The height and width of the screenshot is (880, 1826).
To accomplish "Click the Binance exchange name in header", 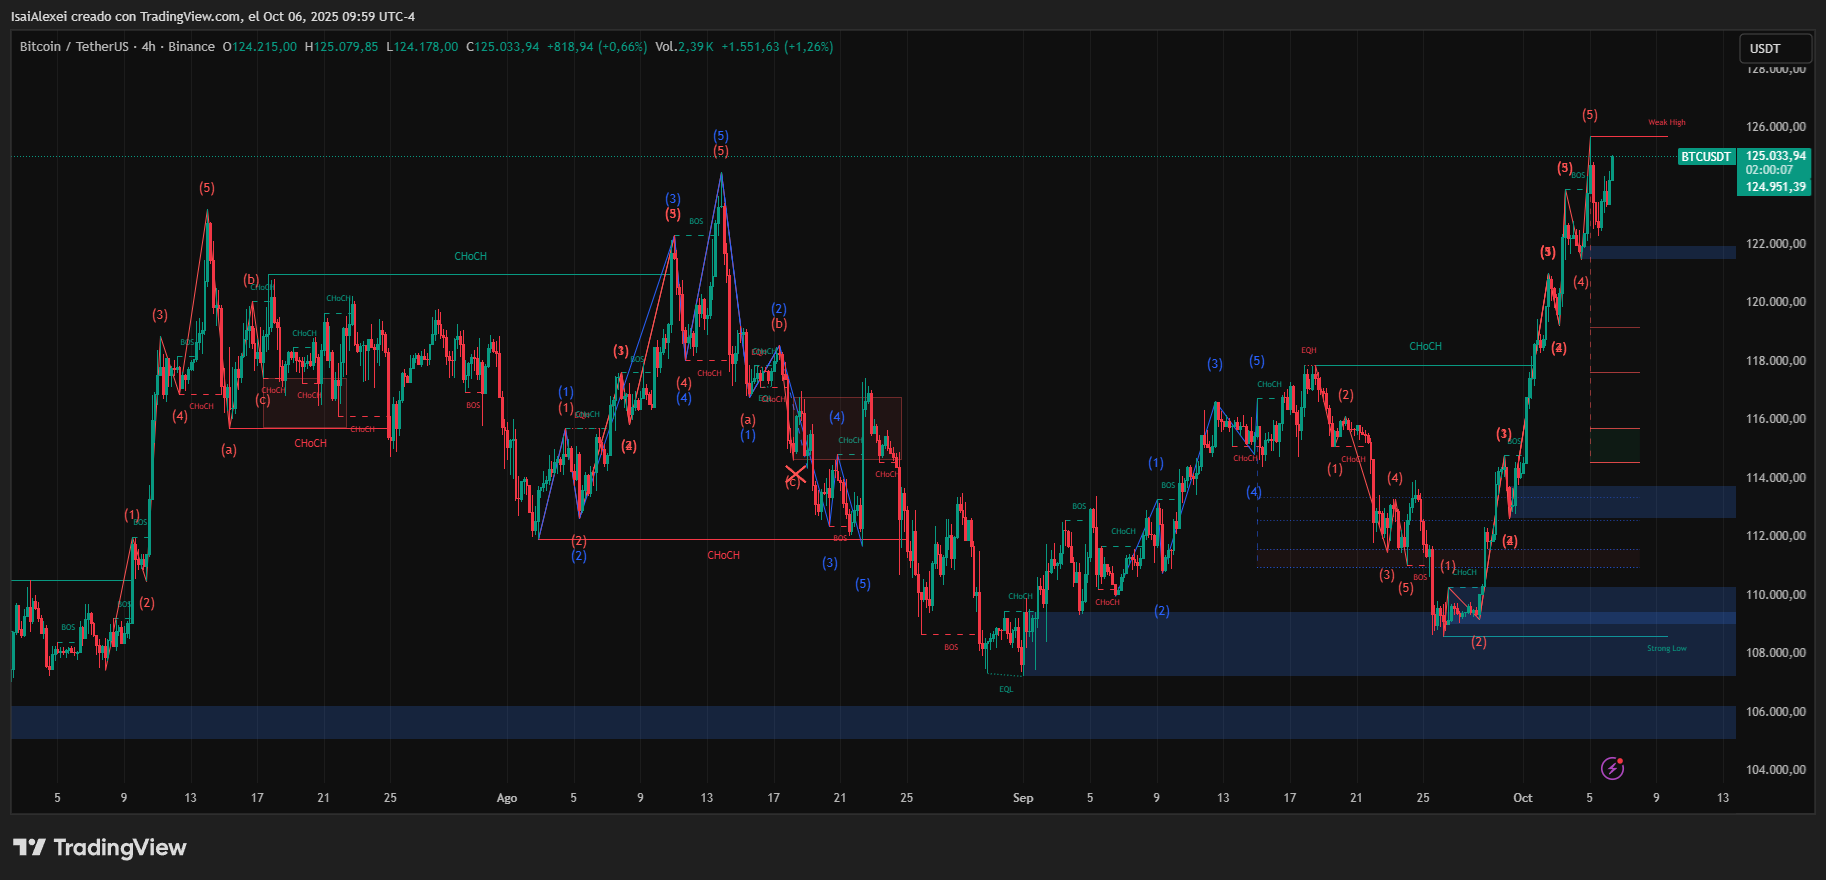I will tap(191, 47).
